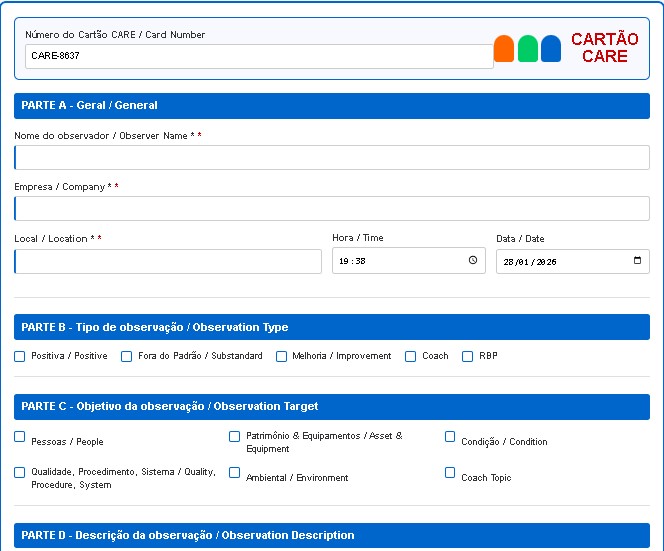
Task: Tick the RBP checkbox
Action: pyautogui.click(x=467, y=356)
